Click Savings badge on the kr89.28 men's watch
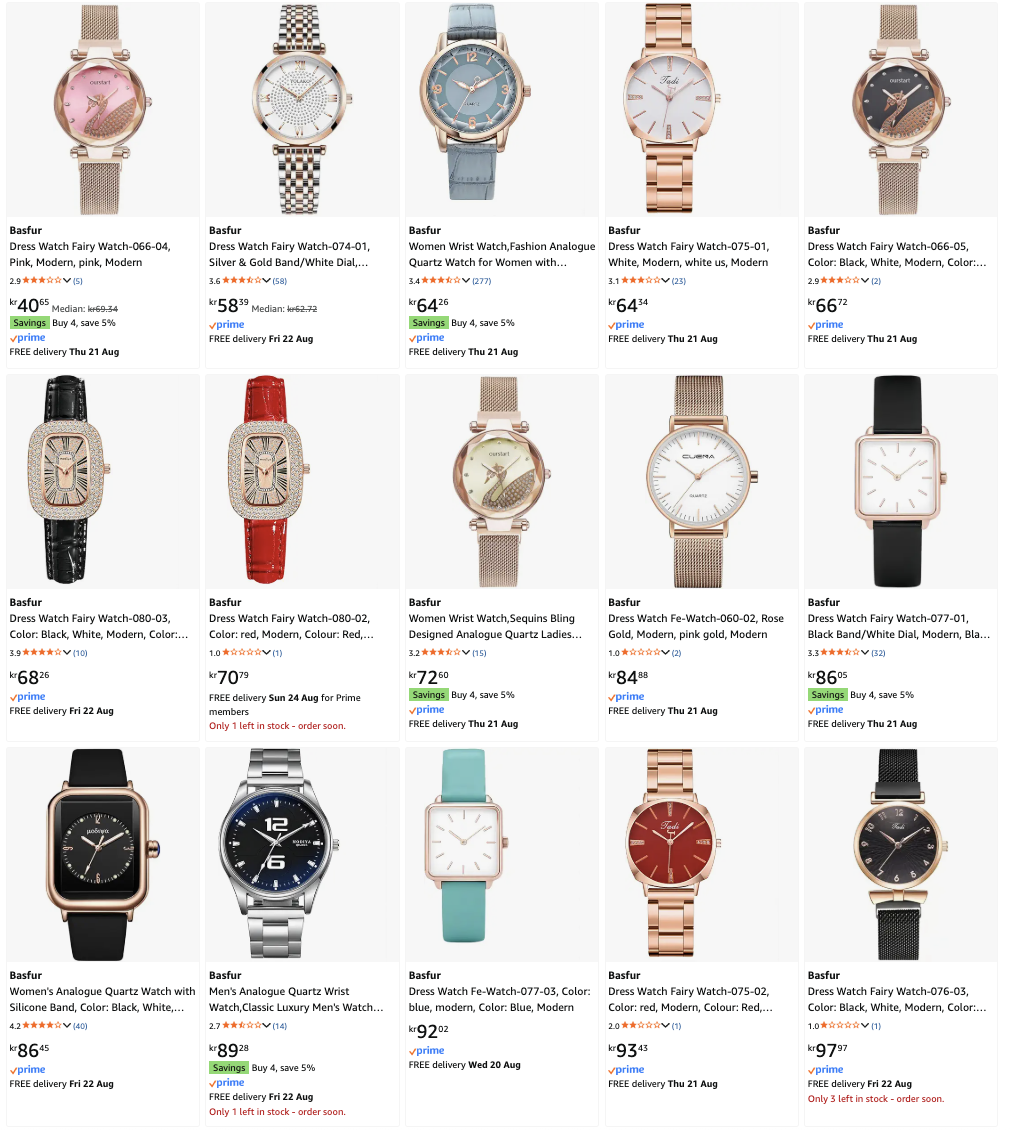This screenshot has height=1130, width=1016. [x=228, y=1067]
